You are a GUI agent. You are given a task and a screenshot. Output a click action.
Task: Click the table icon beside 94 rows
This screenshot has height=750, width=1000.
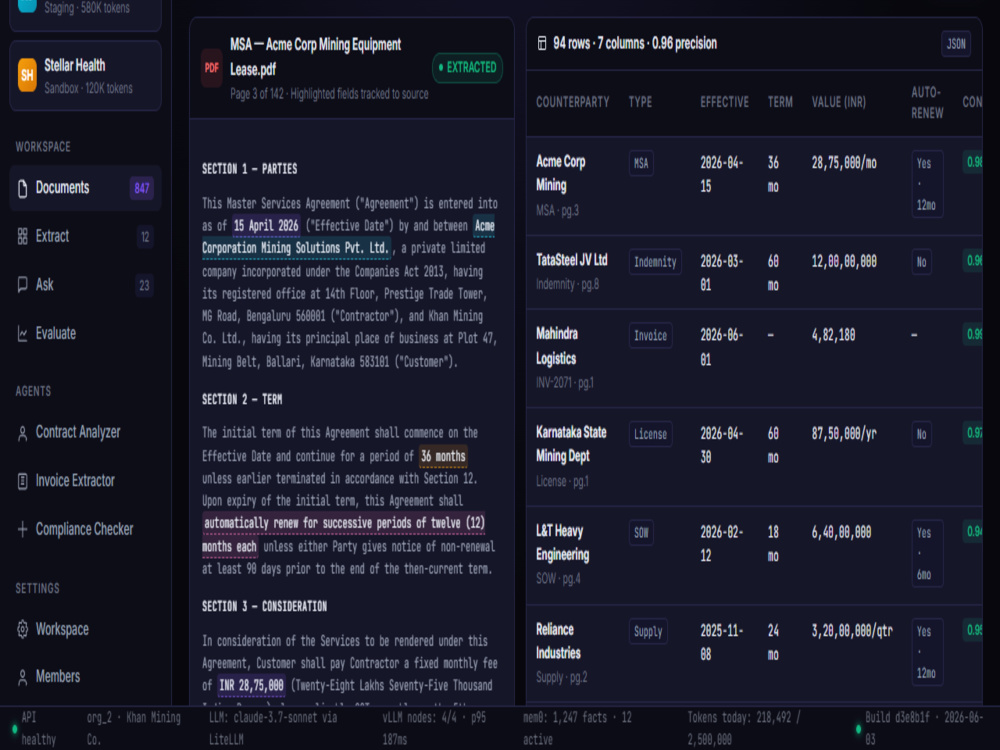pyautogui.click(x=542, y=43)
